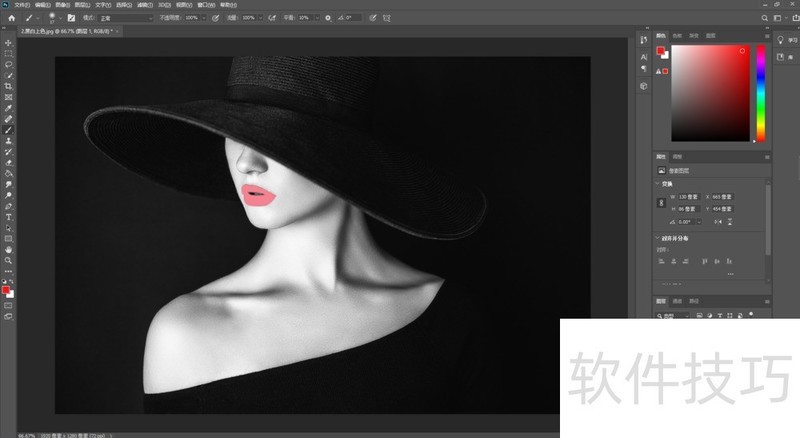
Task: Open the blend mode dropdown
Action: coord(125,17)
